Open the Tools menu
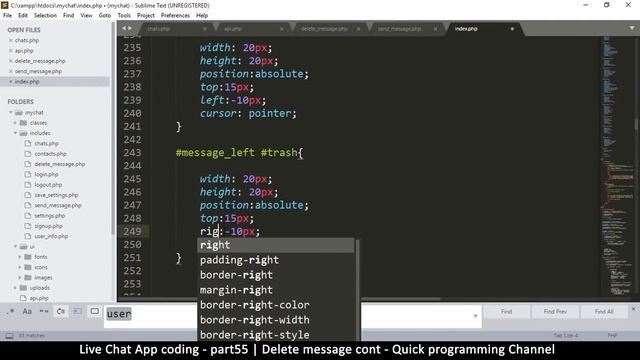 coord(124,16)
